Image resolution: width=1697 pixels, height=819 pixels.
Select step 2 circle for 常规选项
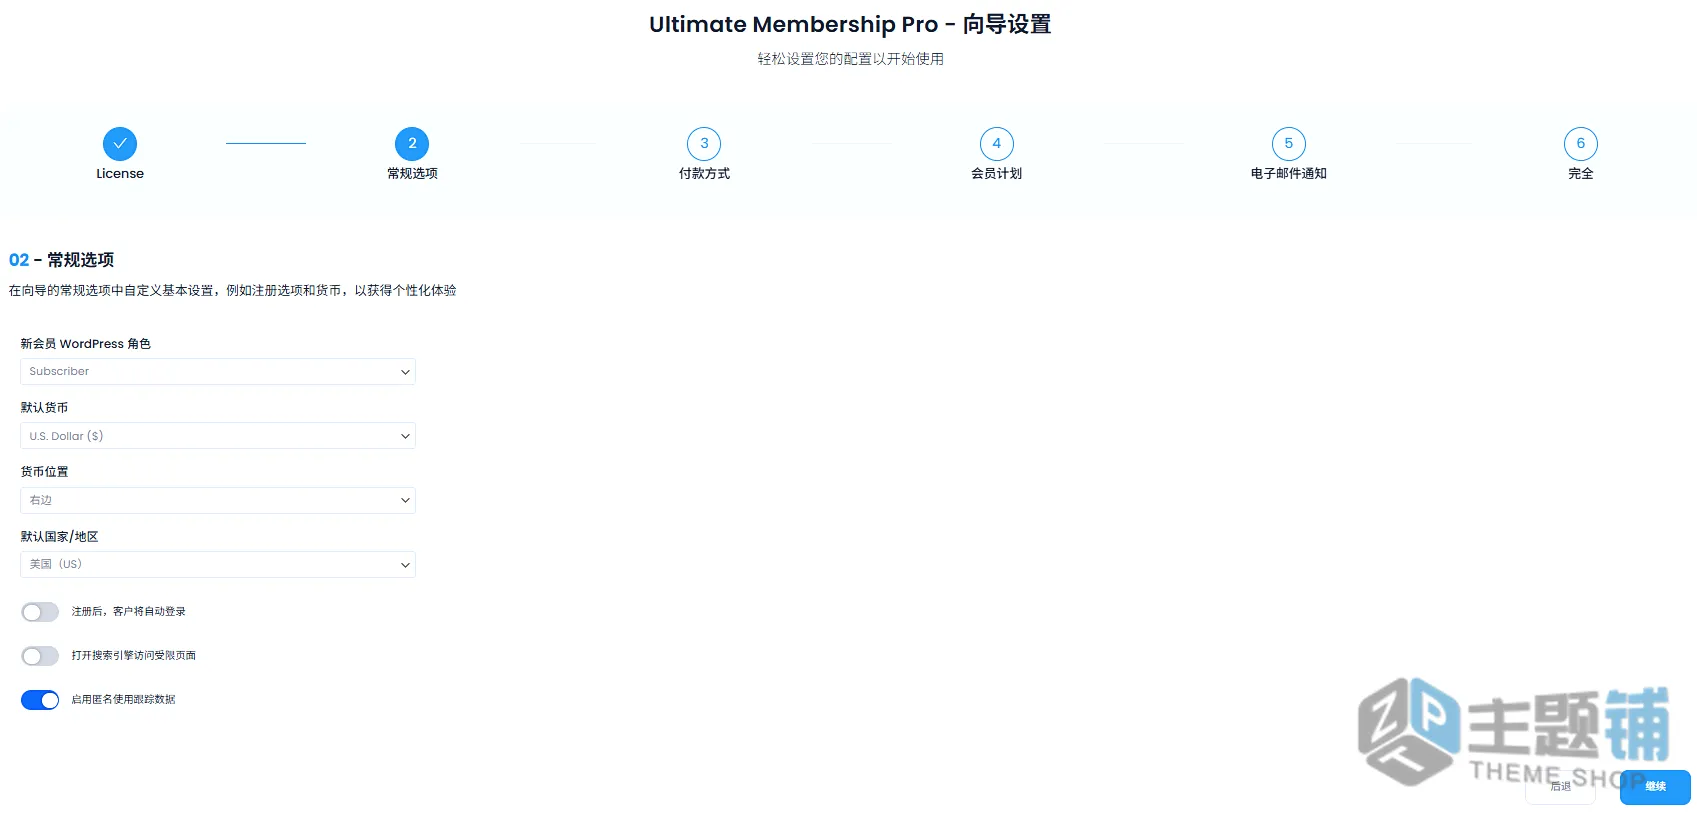(x=412, y=144)
